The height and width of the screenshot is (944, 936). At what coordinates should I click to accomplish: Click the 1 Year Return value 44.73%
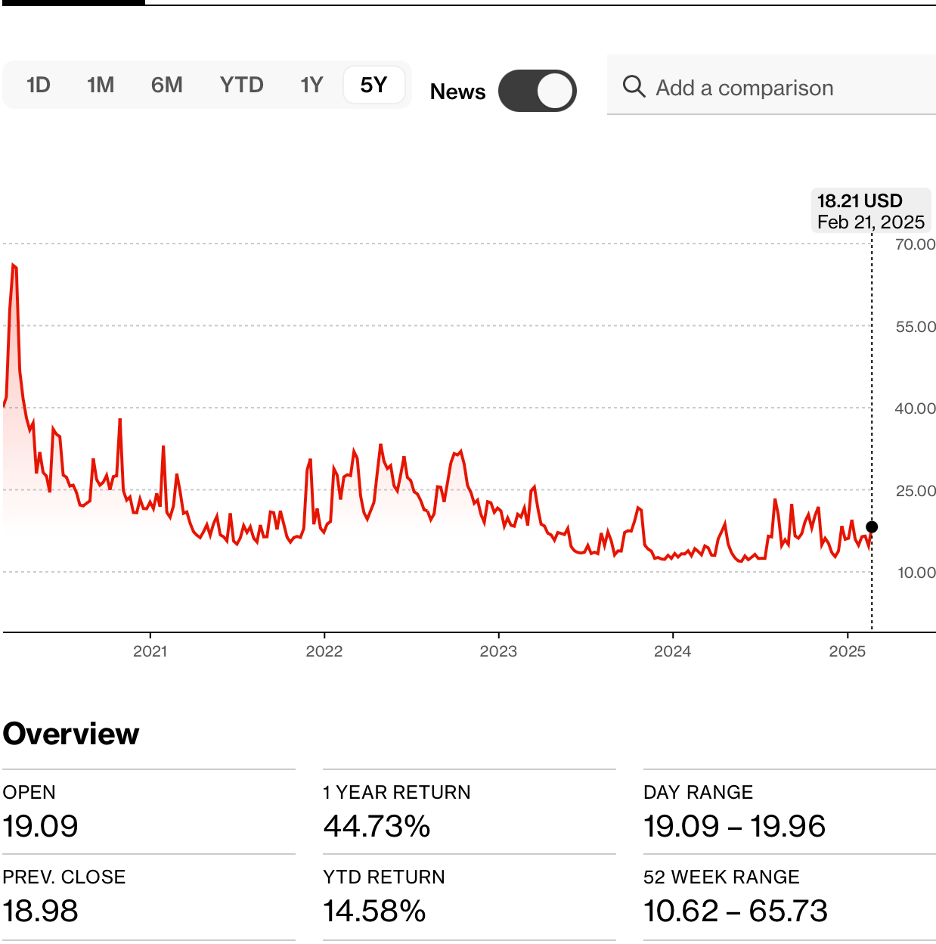pos(376,827)
